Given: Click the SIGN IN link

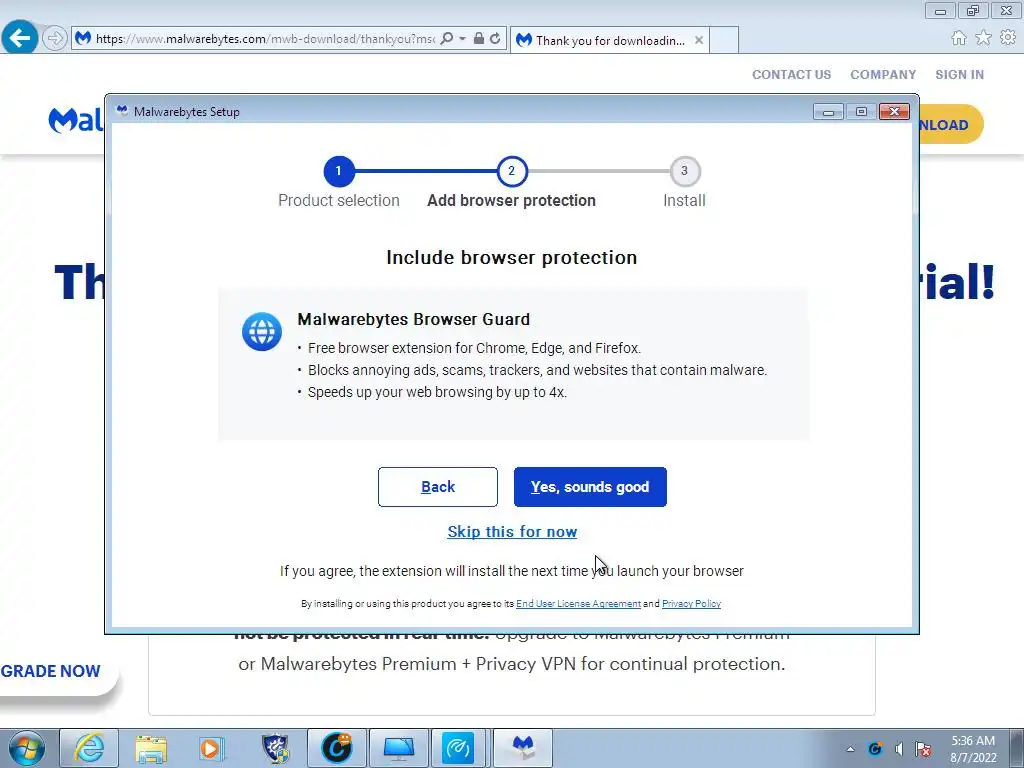Looking at the screenshot, I should (959, 74).
